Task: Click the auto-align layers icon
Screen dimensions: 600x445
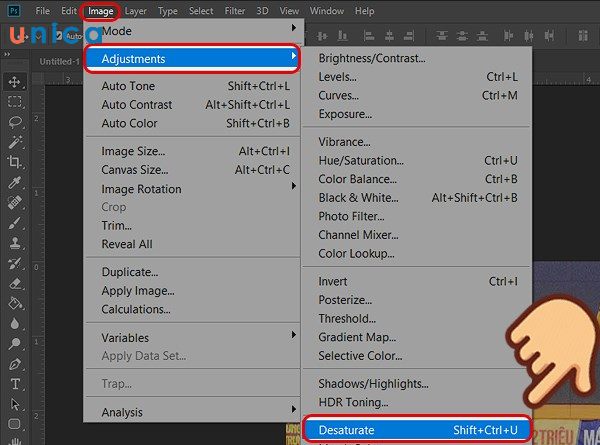Action: [x=583, y=36]
